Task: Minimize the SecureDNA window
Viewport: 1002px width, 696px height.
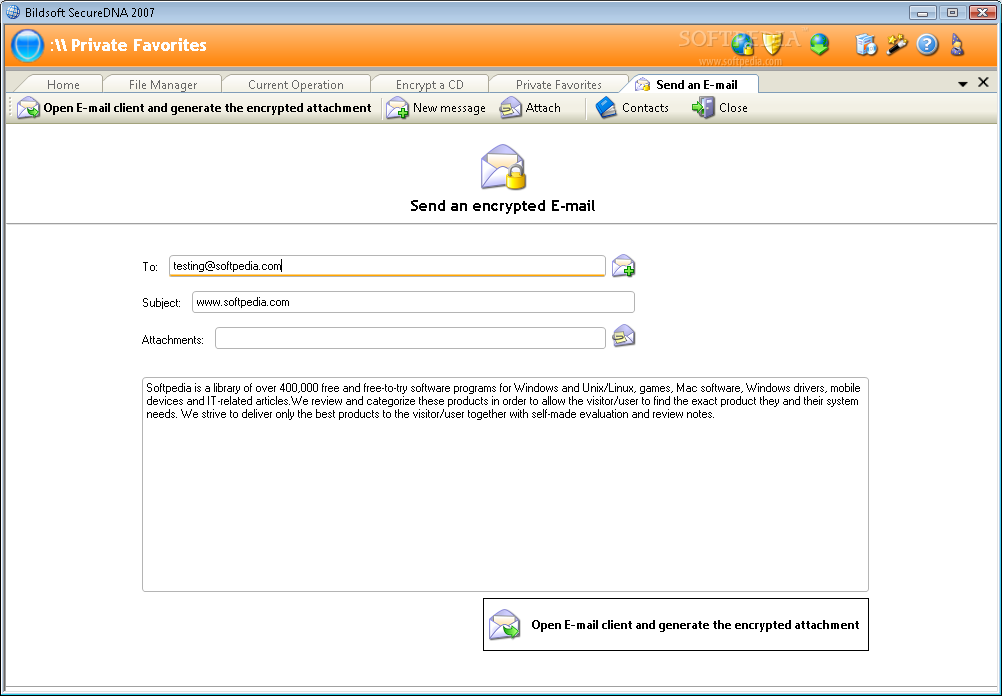Action: pyautogui.click(x=923, y=12)
